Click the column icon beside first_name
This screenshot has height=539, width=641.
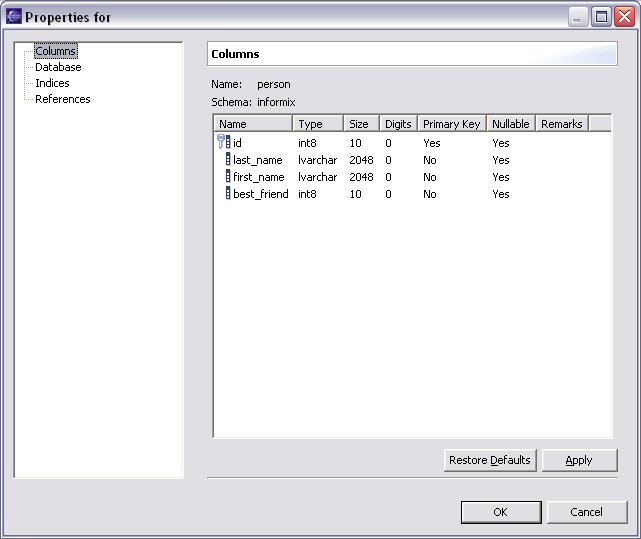(x=227, y=177)
